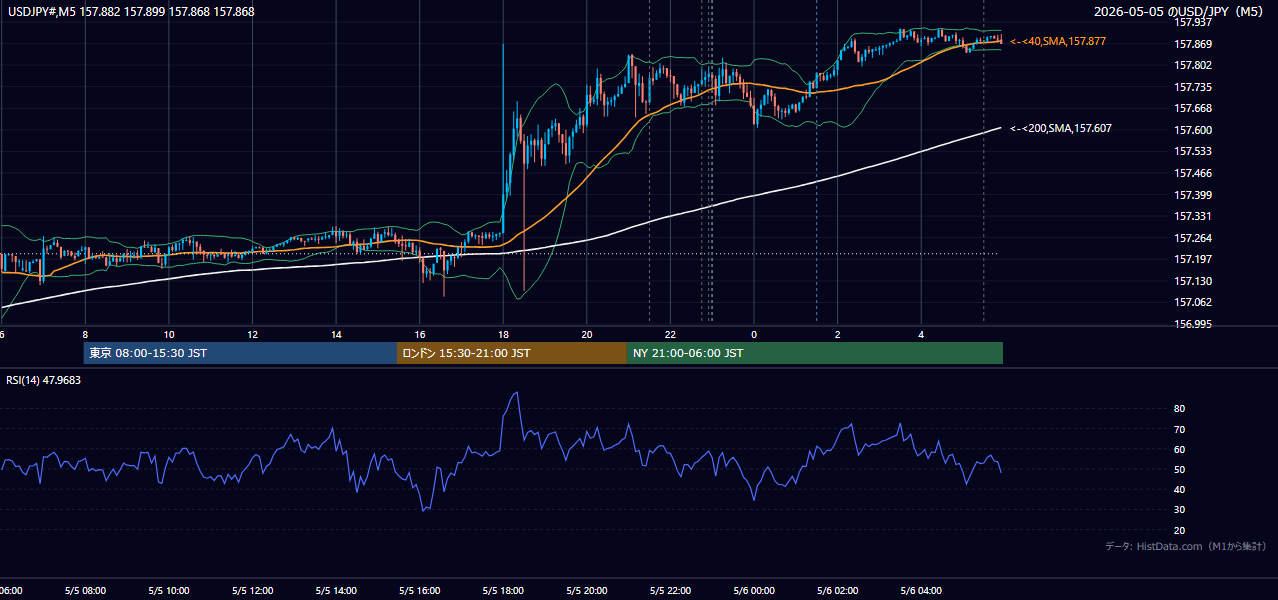
Task: Click hour label 12 under price chart
Action: tap(252, 334)
